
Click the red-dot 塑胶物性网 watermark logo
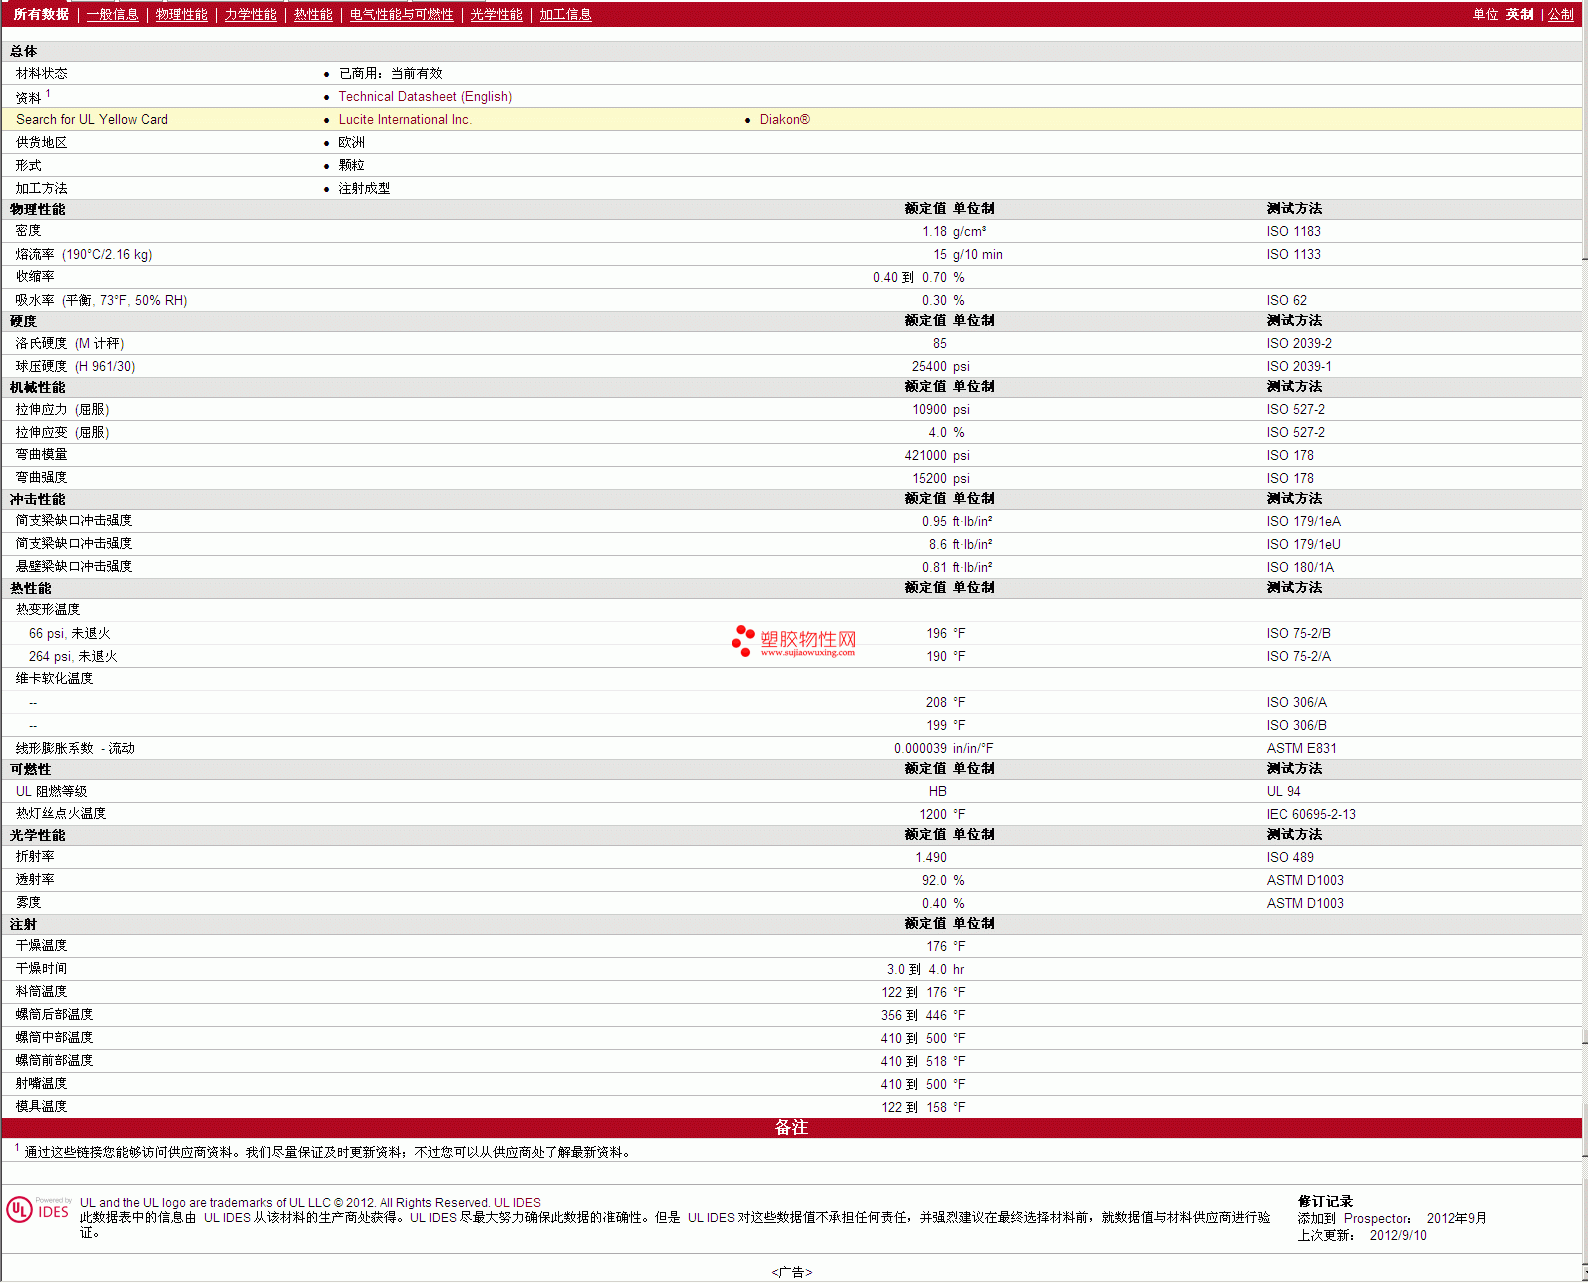(794, 641)
